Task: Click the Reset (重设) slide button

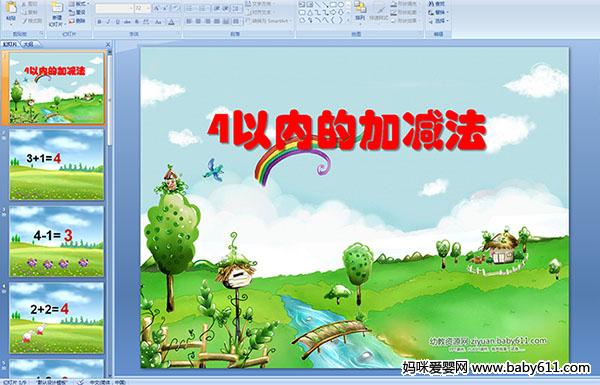Action: point(77,12)
